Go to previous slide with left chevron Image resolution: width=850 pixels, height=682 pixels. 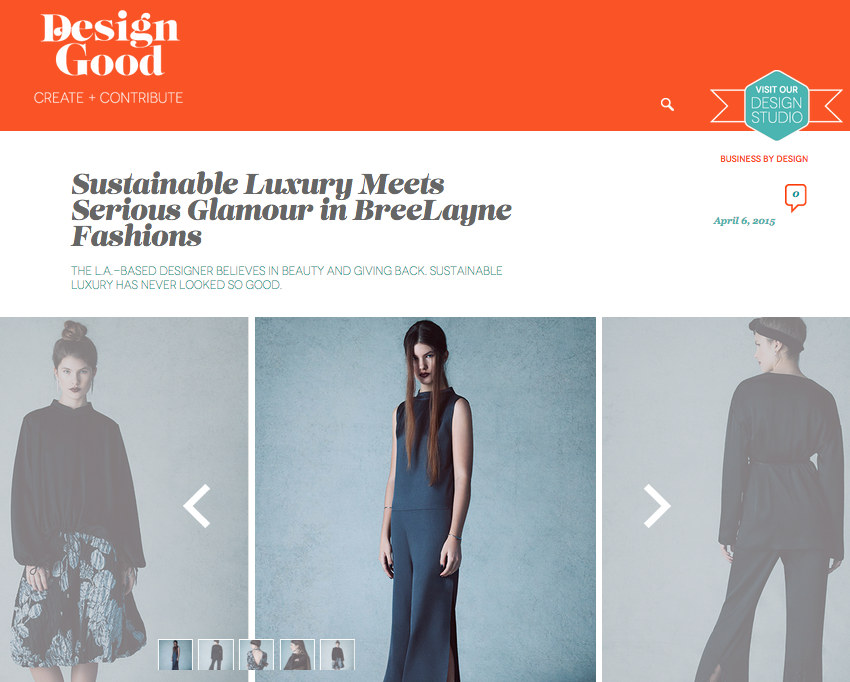click(197, 505)
